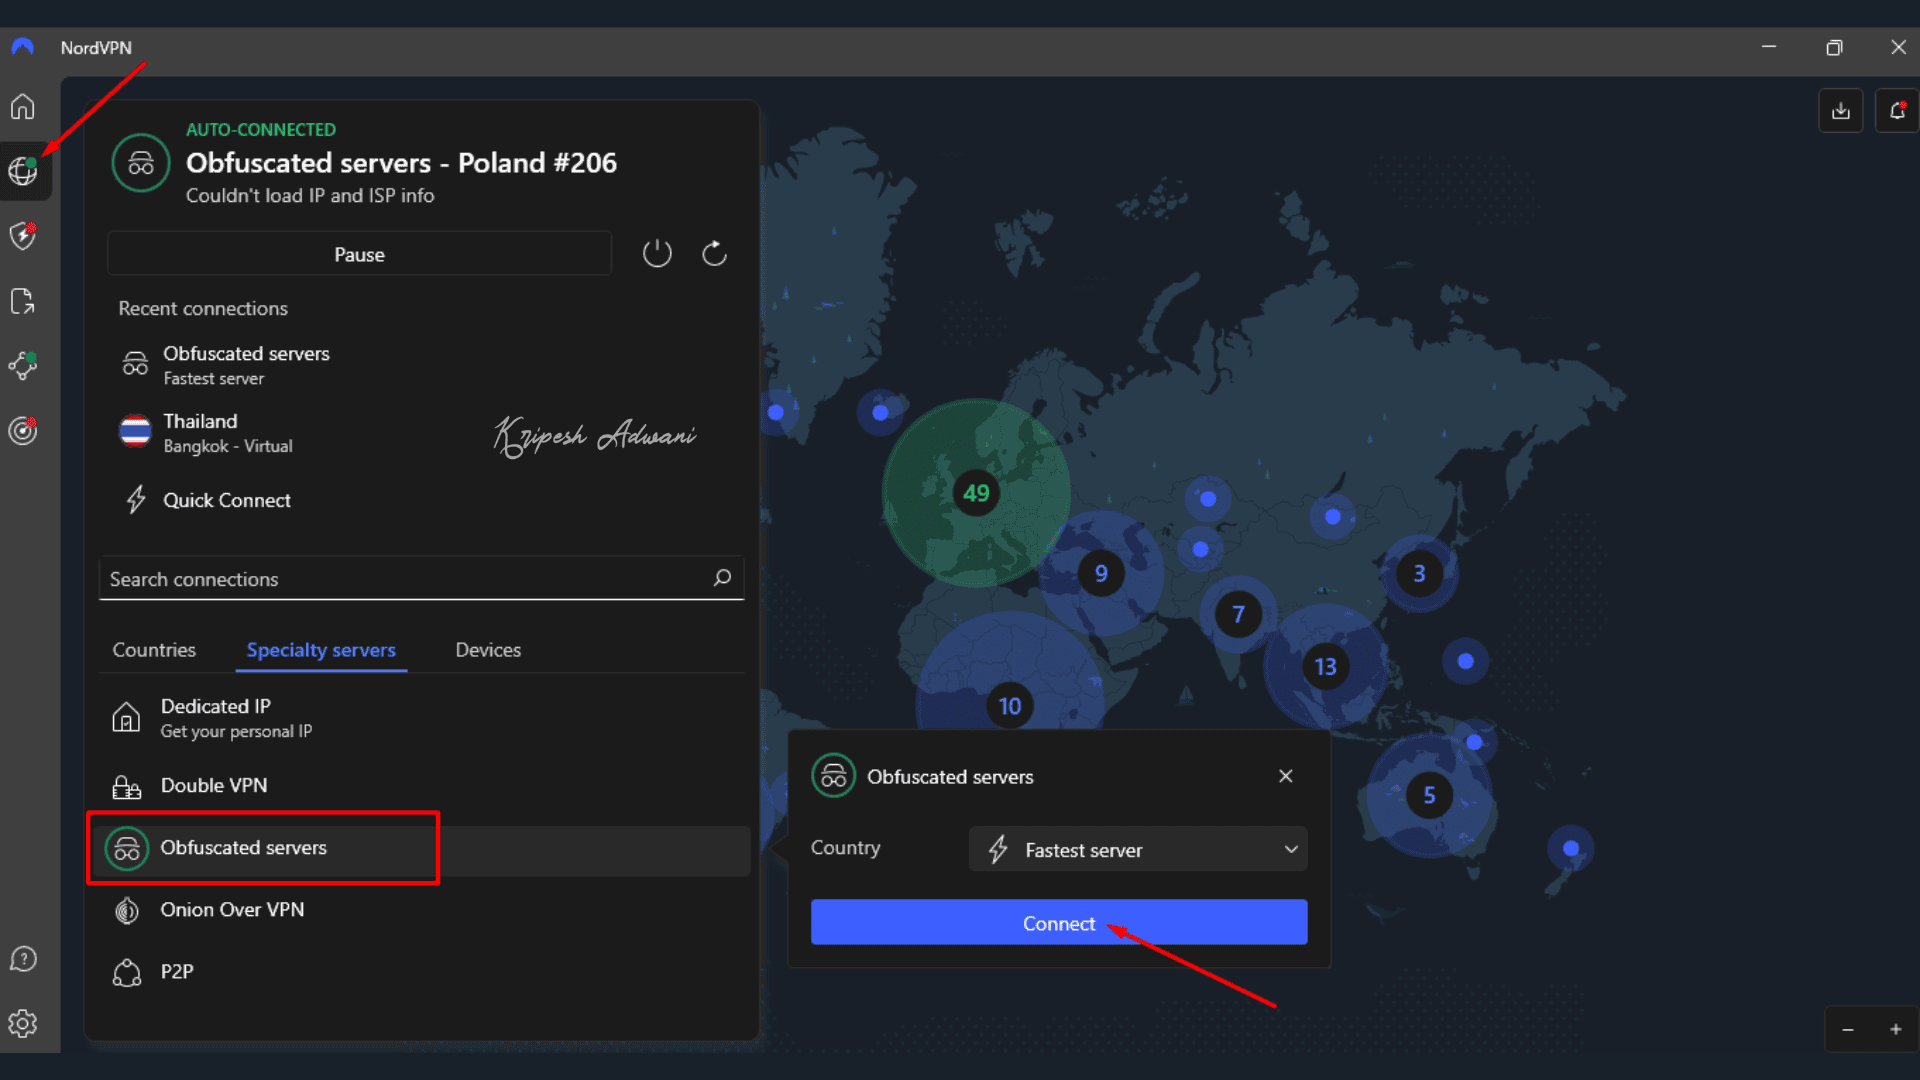Disconnect using the power icon

coord(657,254)
